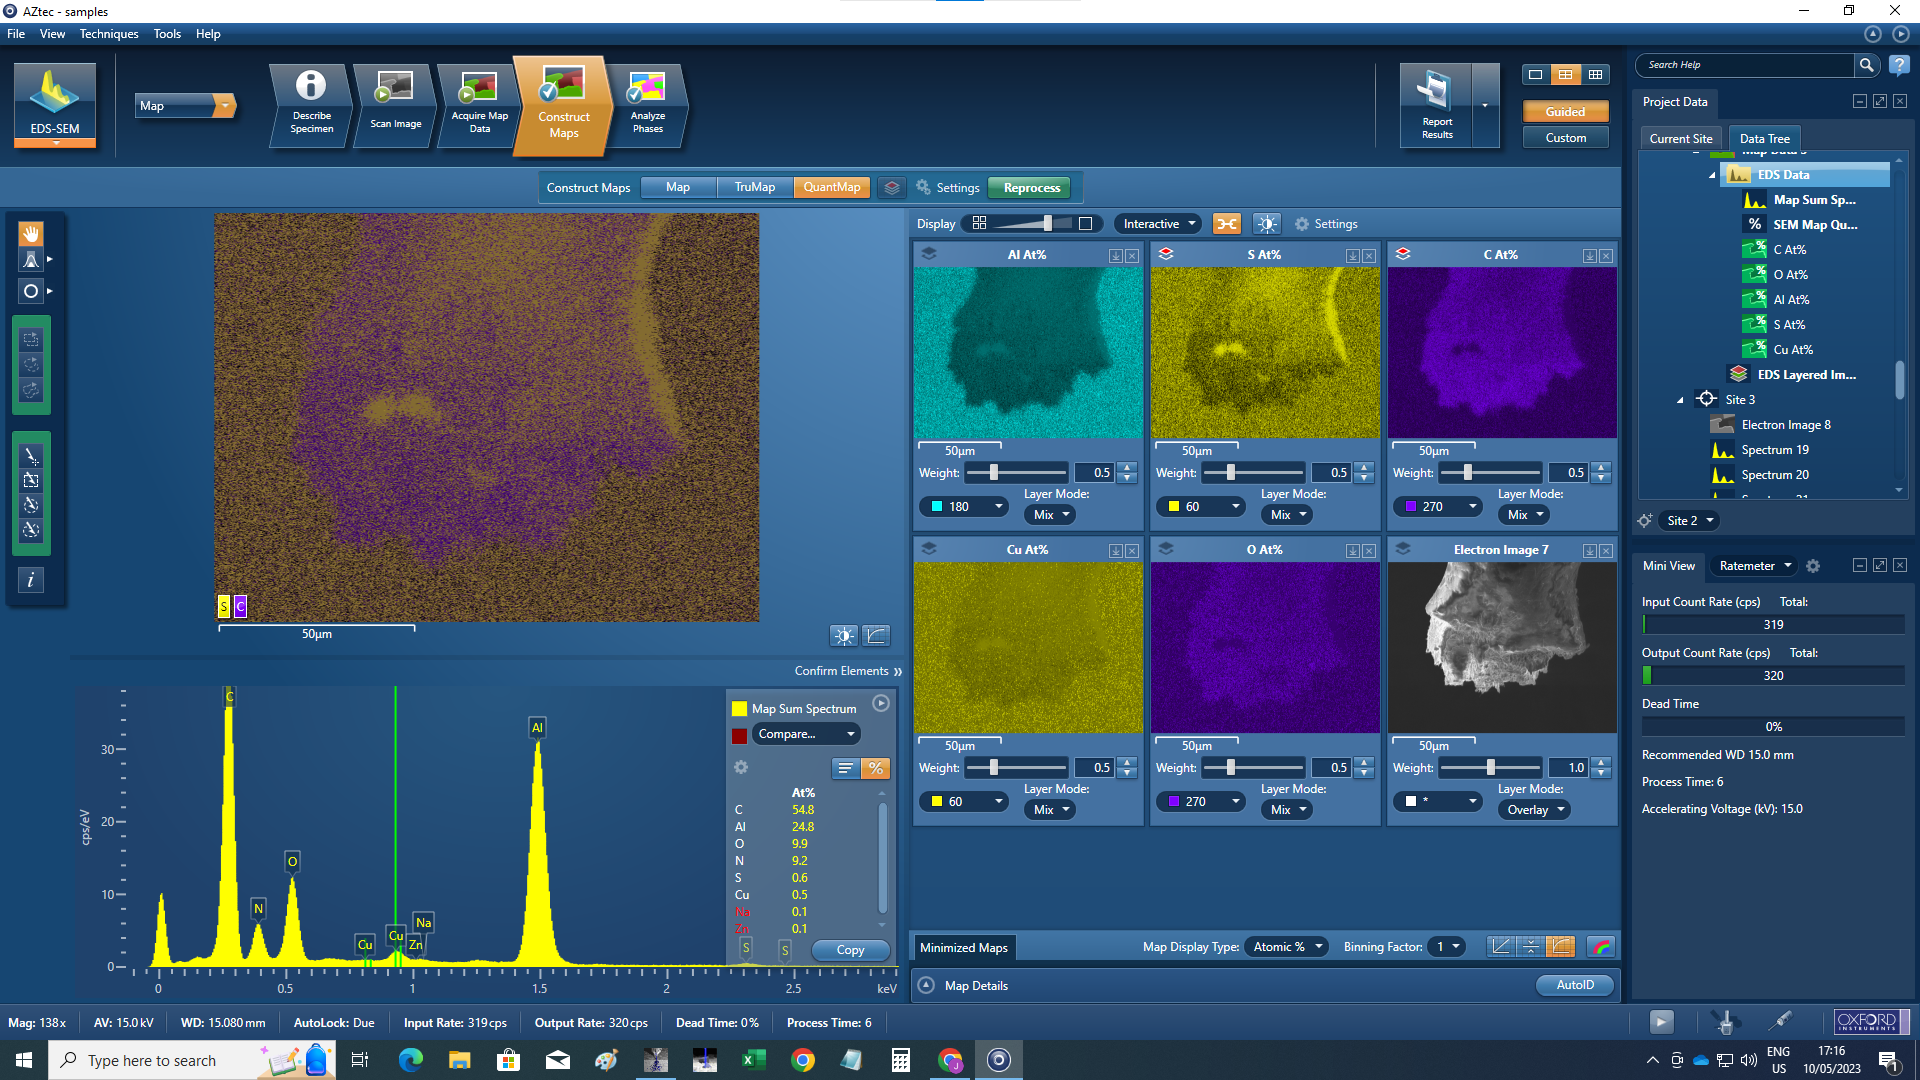Click brightness icon below layered image
The width and height of the screenshot is (1920, 1080).
[x=844, y=636]
